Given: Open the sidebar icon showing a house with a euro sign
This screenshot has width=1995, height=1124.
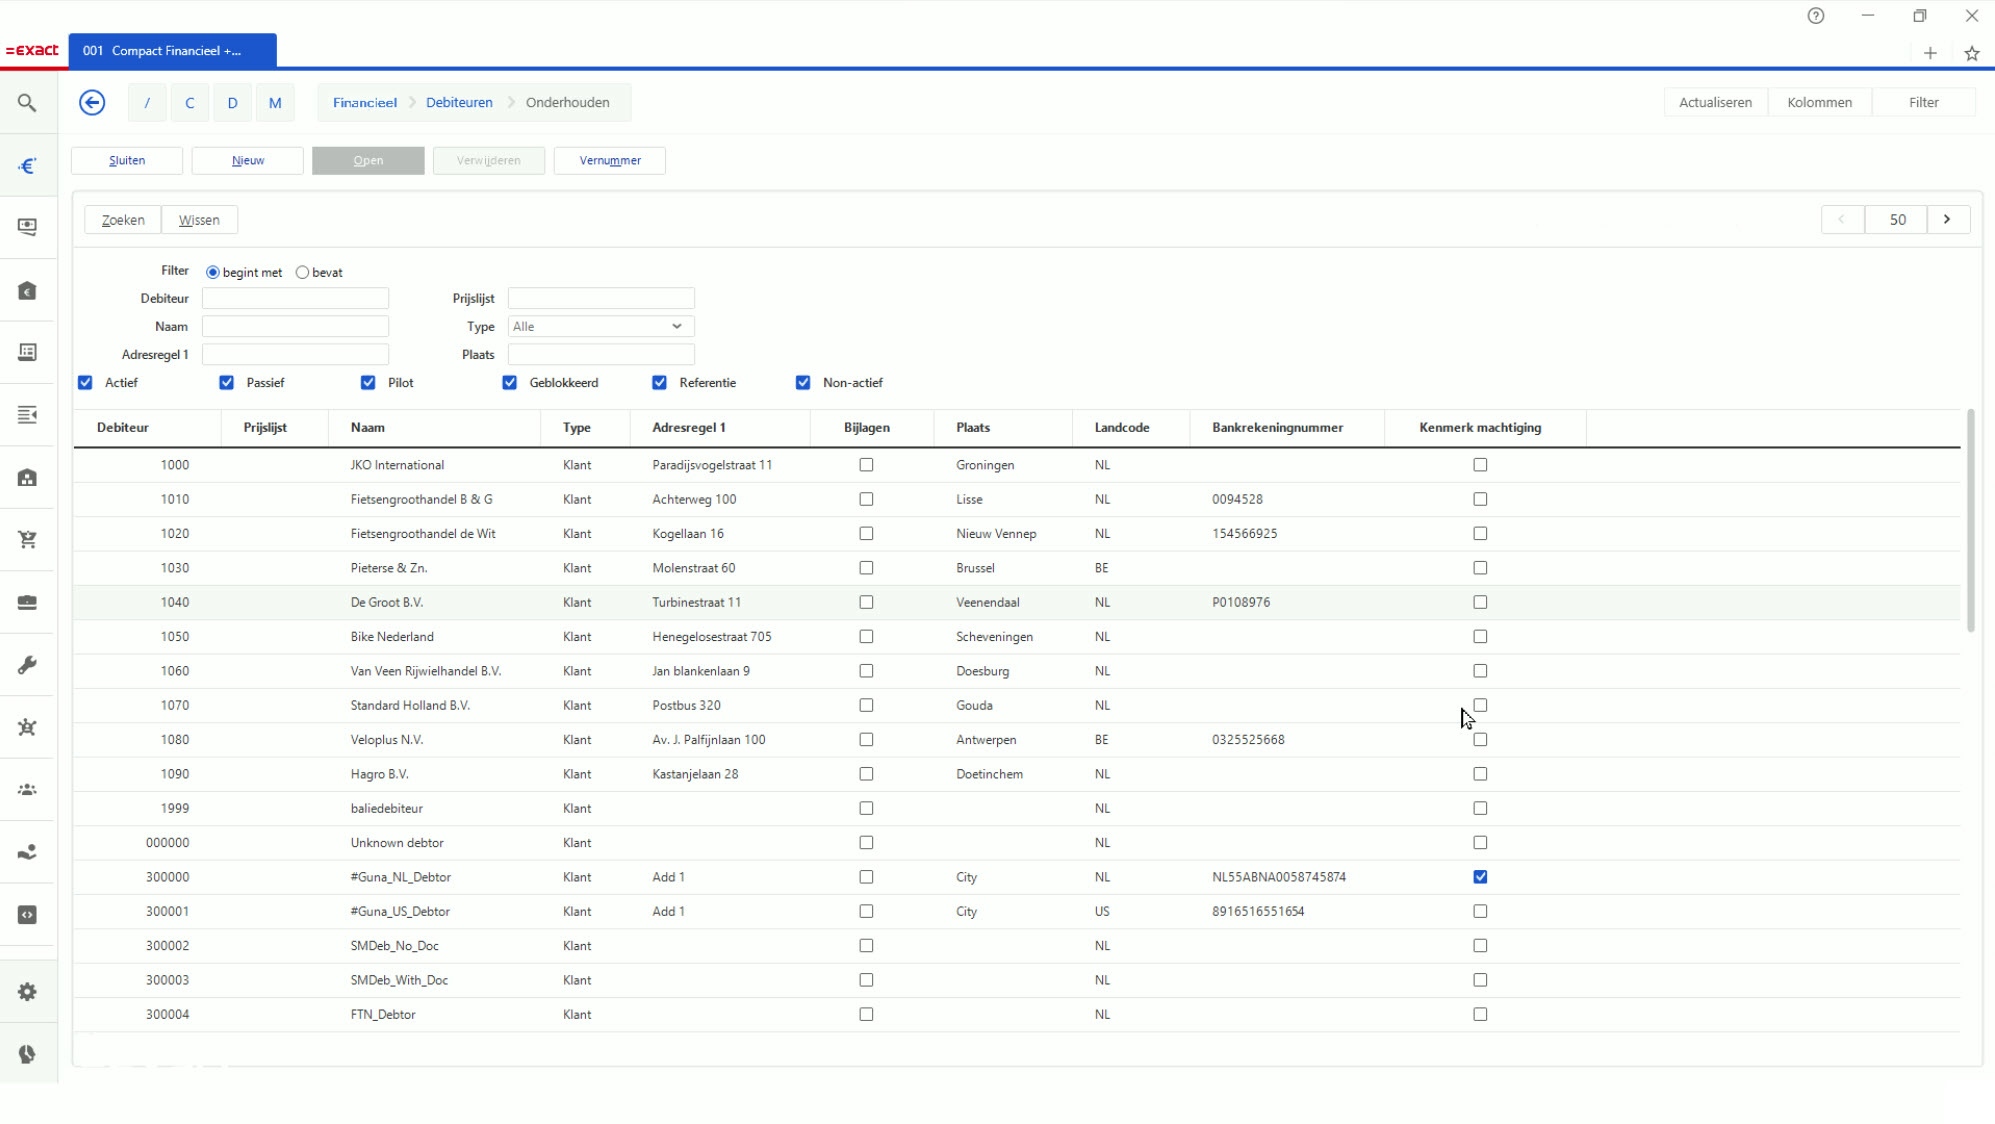Looking at the screenshot, I should pyautogui.click(x=27, y=291).
